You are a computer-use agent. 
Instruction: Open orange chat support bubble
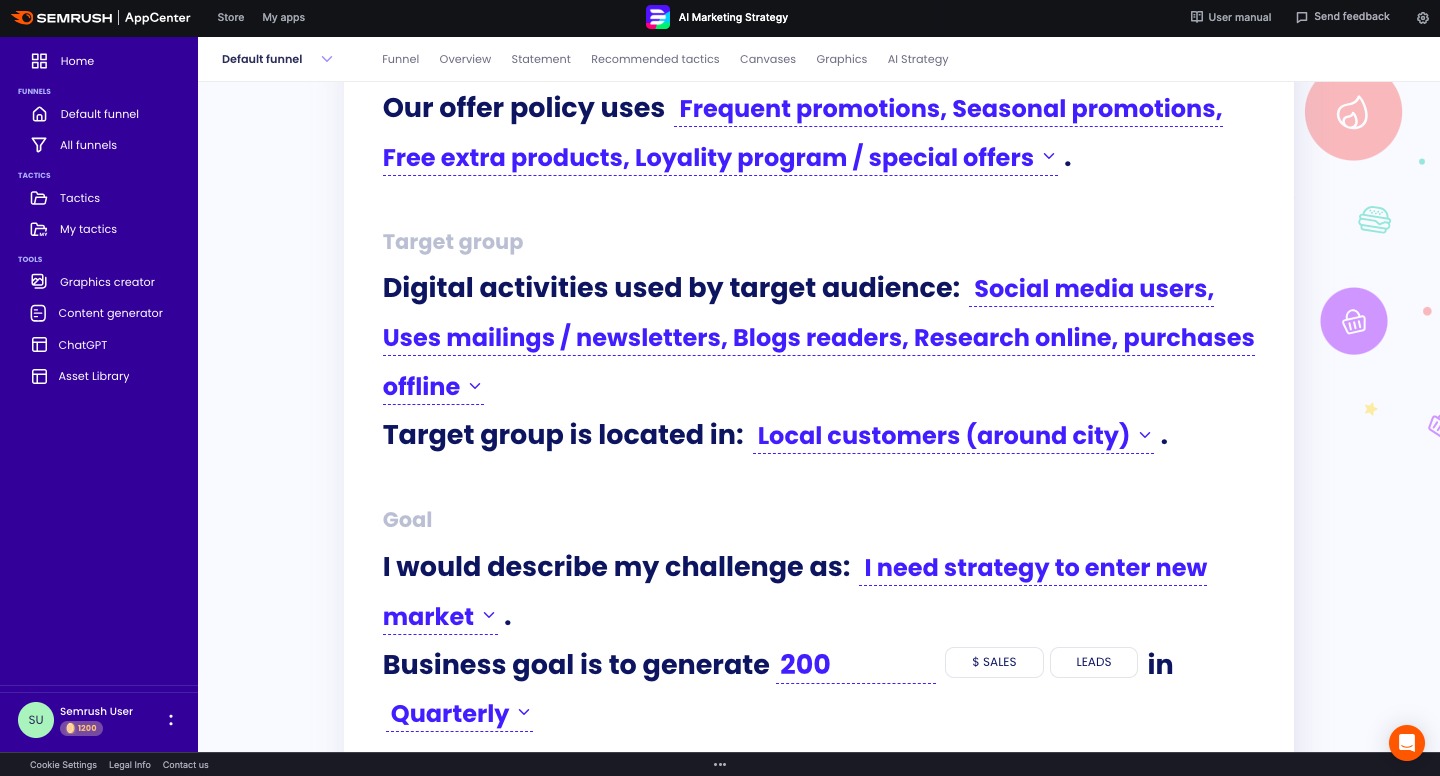click(x=1407, y=743)
